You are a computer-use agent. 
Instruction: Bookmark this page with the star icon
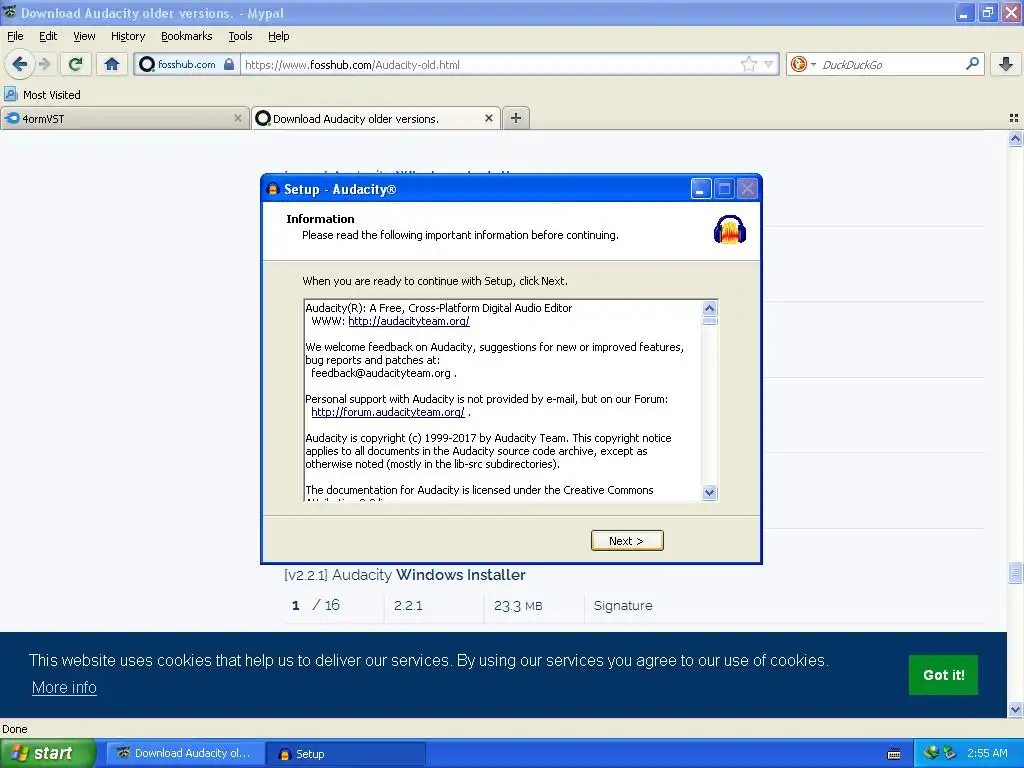[748, 64]
